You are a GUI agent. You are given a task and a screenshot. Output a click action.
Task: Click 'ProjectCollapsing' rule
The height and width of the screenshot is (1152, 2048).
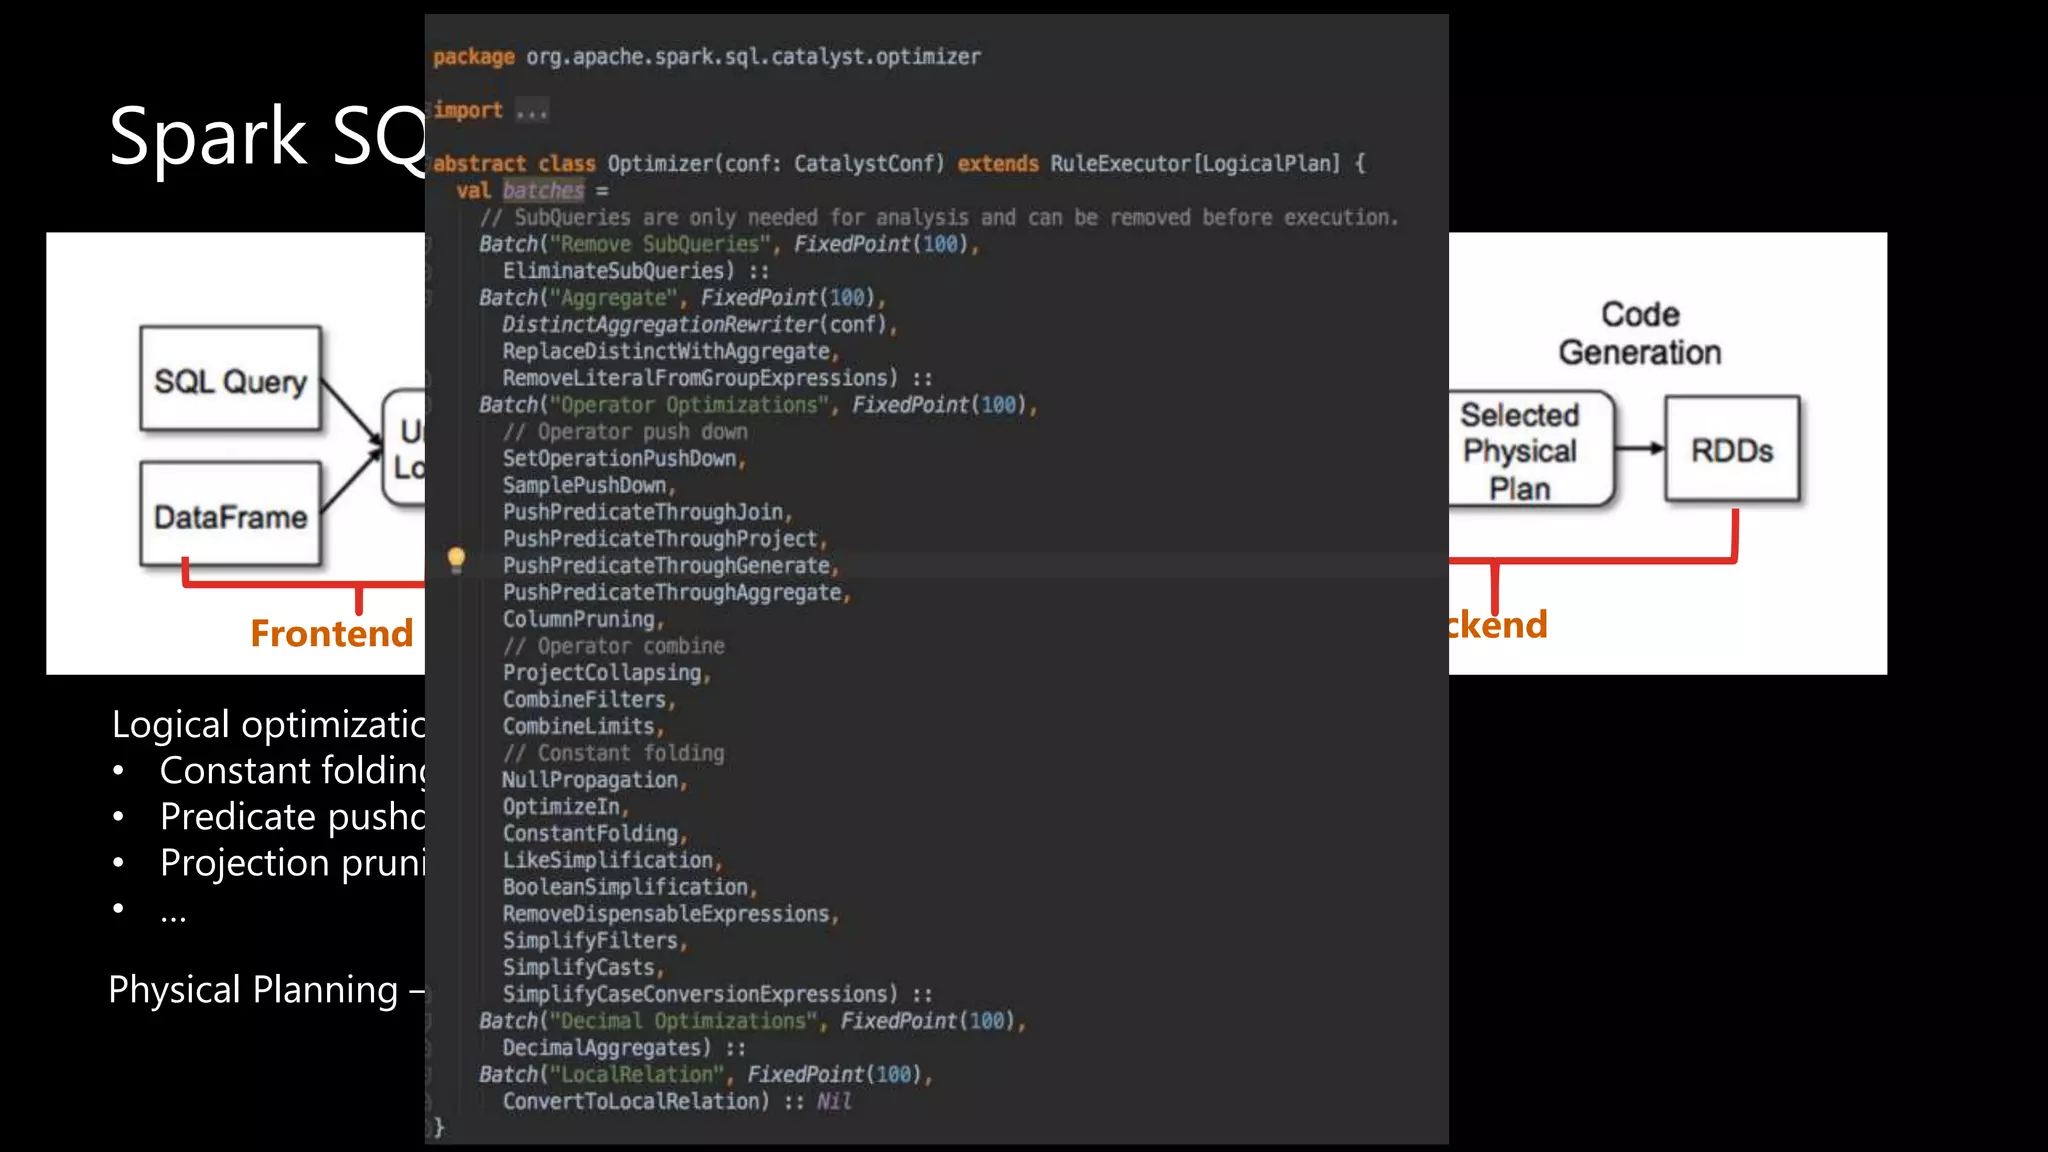(602, 673)
